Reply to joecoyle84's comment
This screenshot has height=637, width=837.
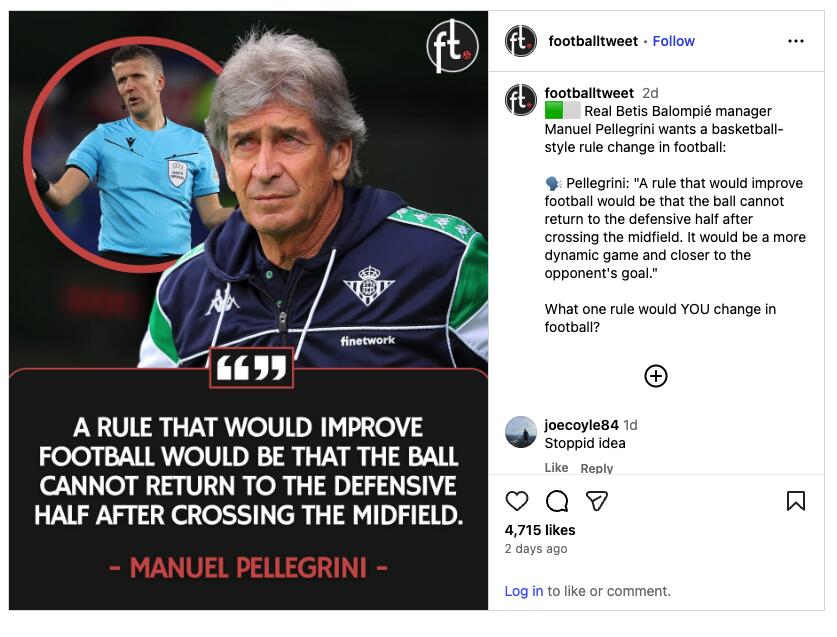point(596,468)
